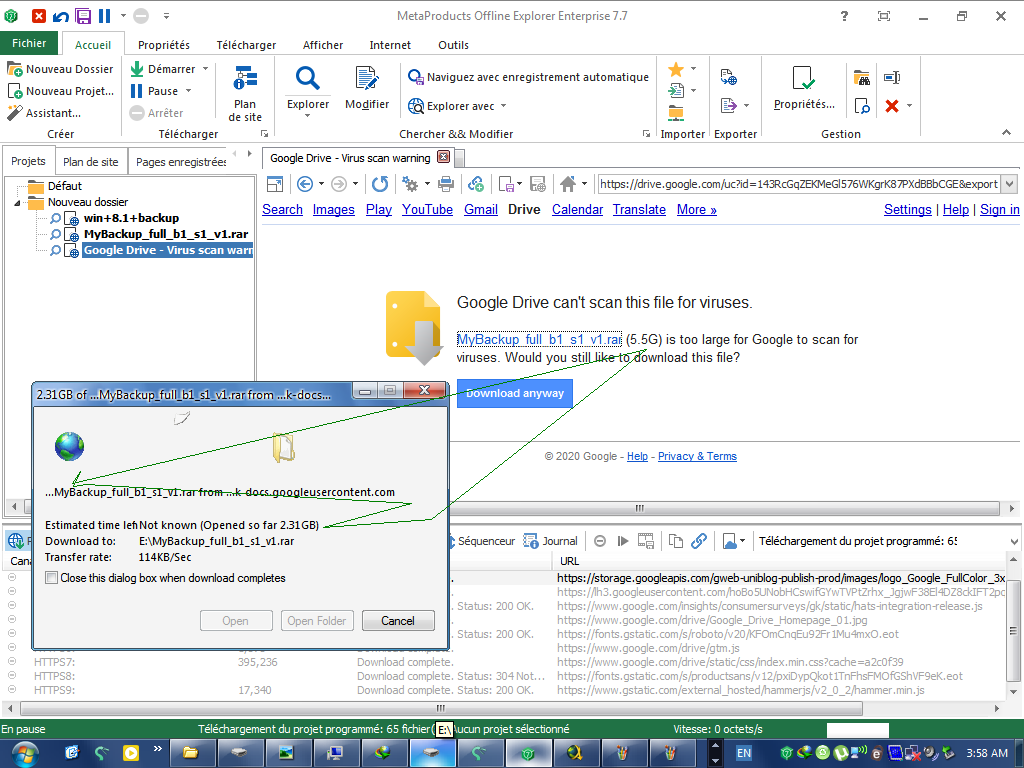Open the Fichier menu
This screenshot has height=768, width=1024.
pos(29,43)
